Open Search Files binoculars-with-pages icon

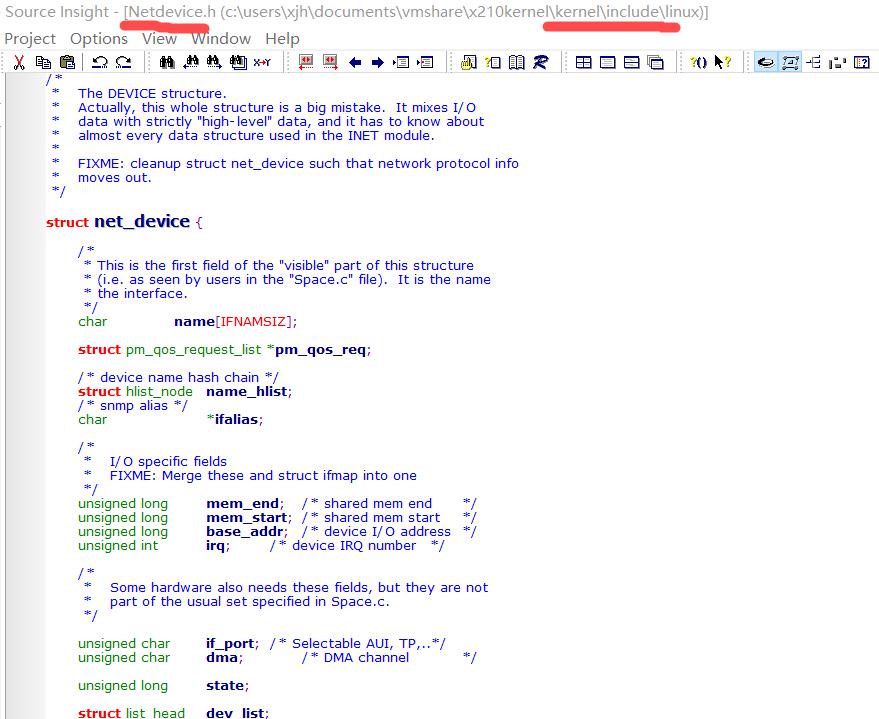[x=238, y=62]
